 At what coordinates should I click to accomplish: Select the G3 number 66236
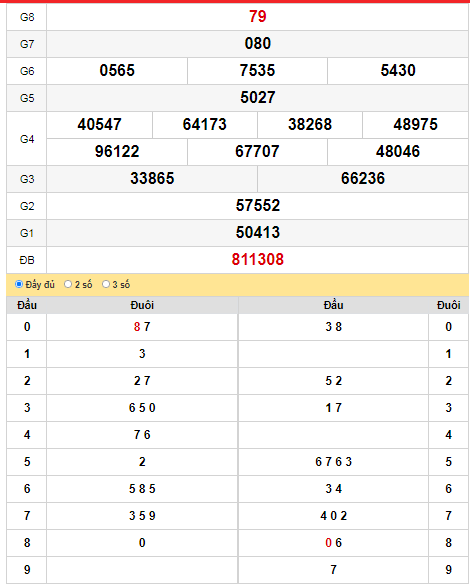coord(363,178)
